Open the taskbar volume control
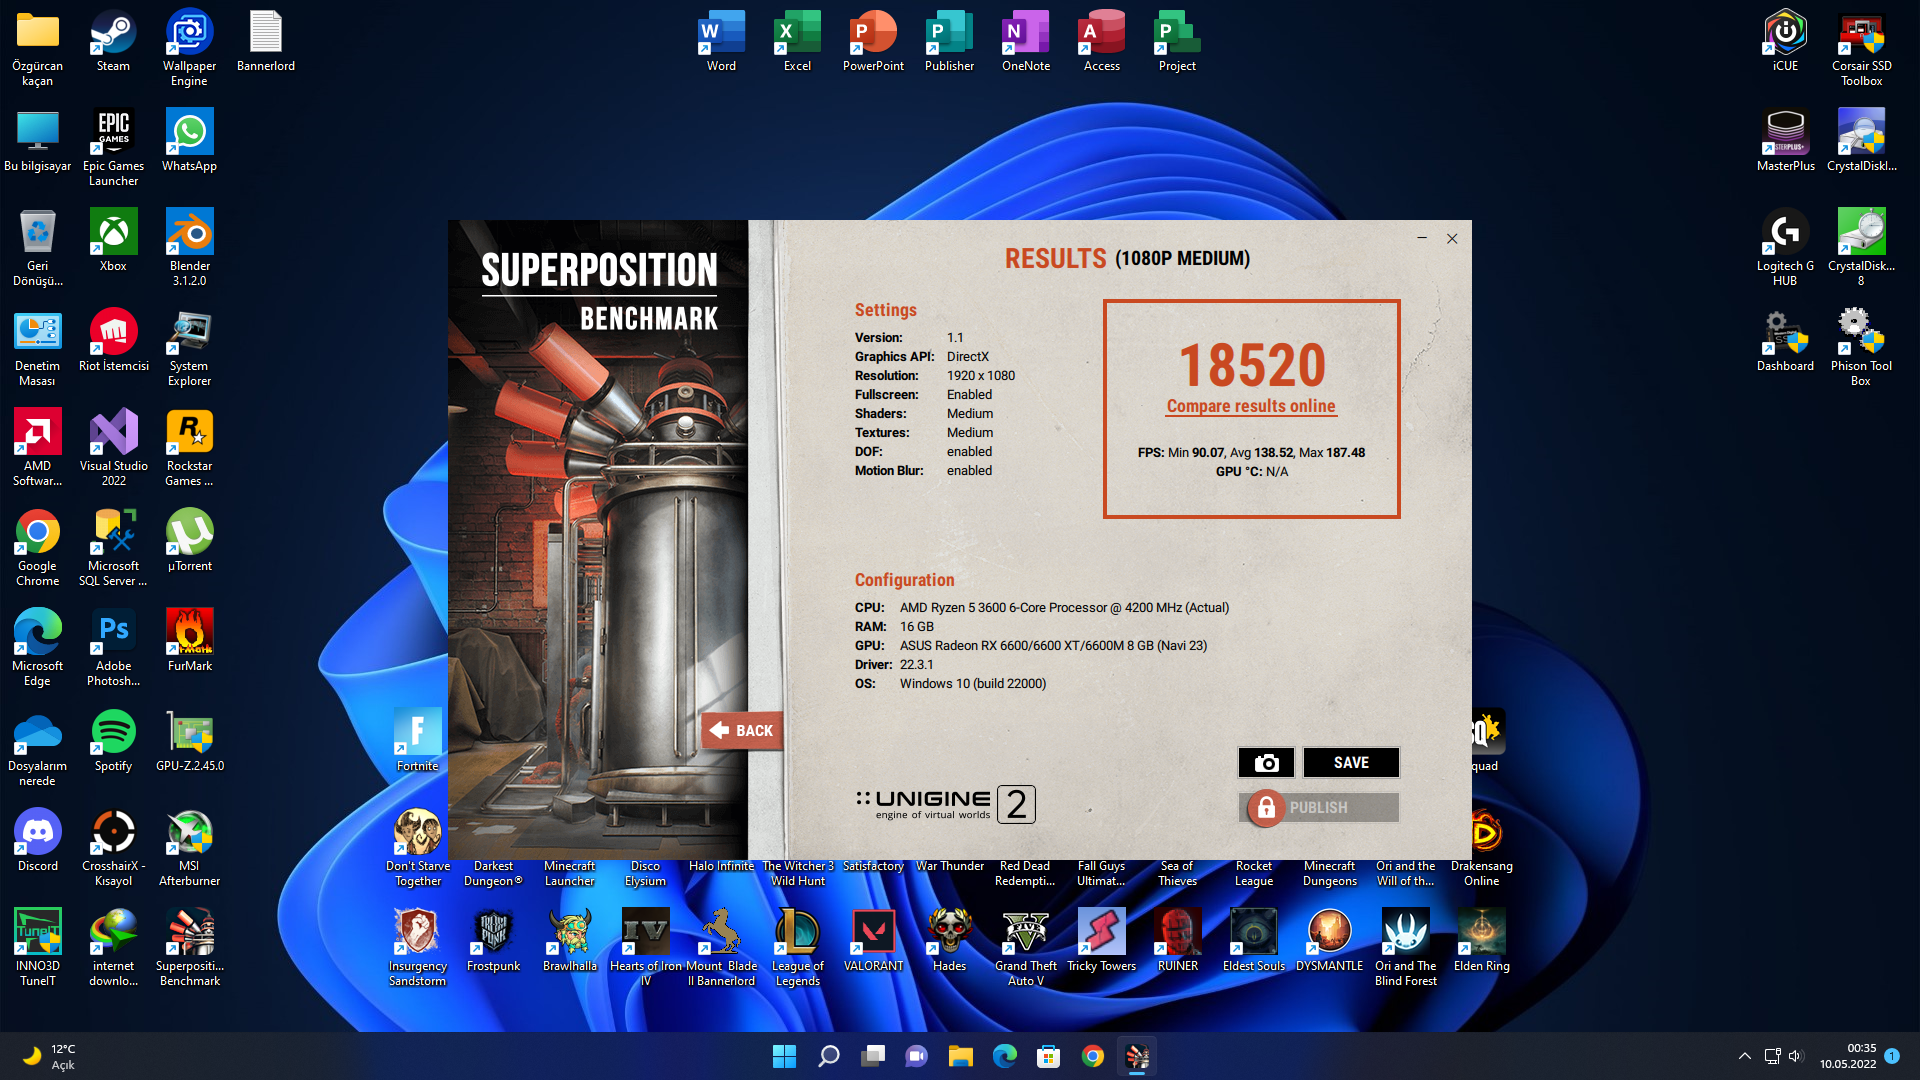 (x=1795, y=1056)
